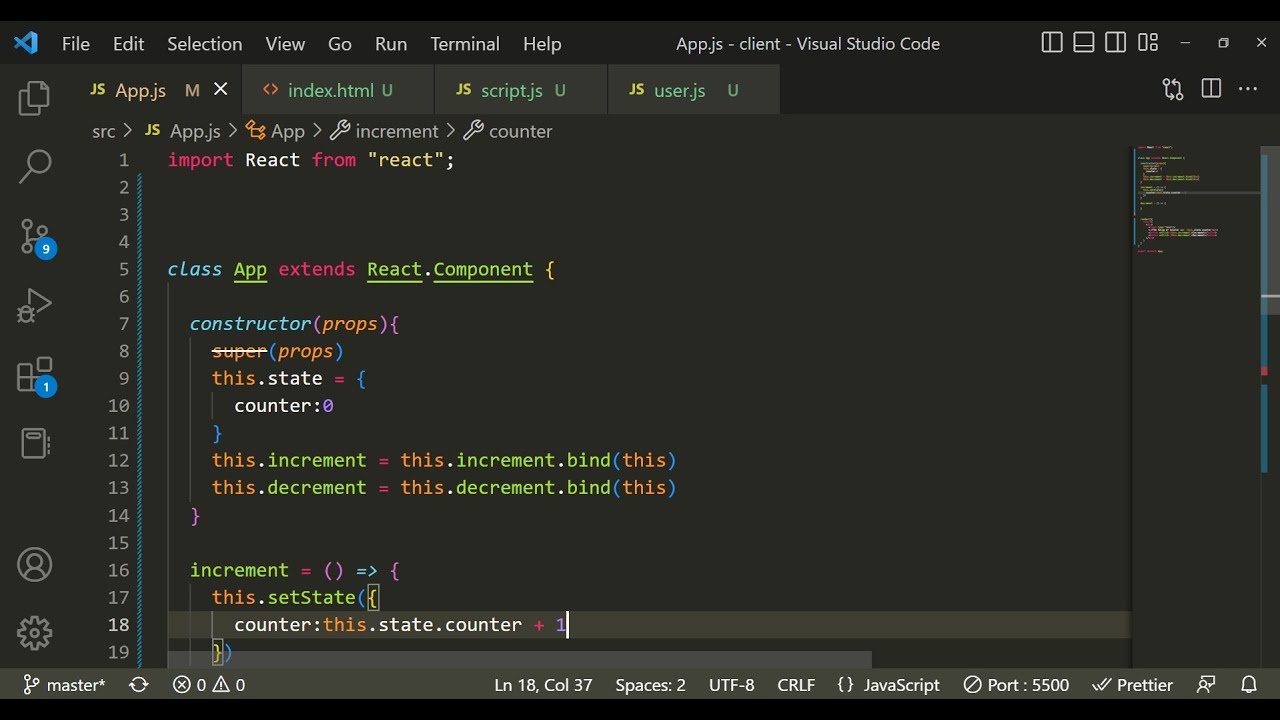1280x720 pixels.
Task: Open the Search view
Action: [x=34, y=166]
